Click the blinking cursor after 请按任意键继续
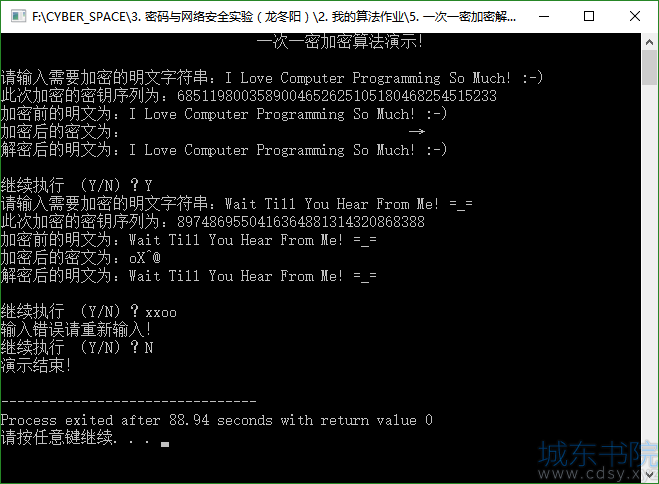Image resolution: width=659 pixels, height=484 pixels. tap(165, 444)
